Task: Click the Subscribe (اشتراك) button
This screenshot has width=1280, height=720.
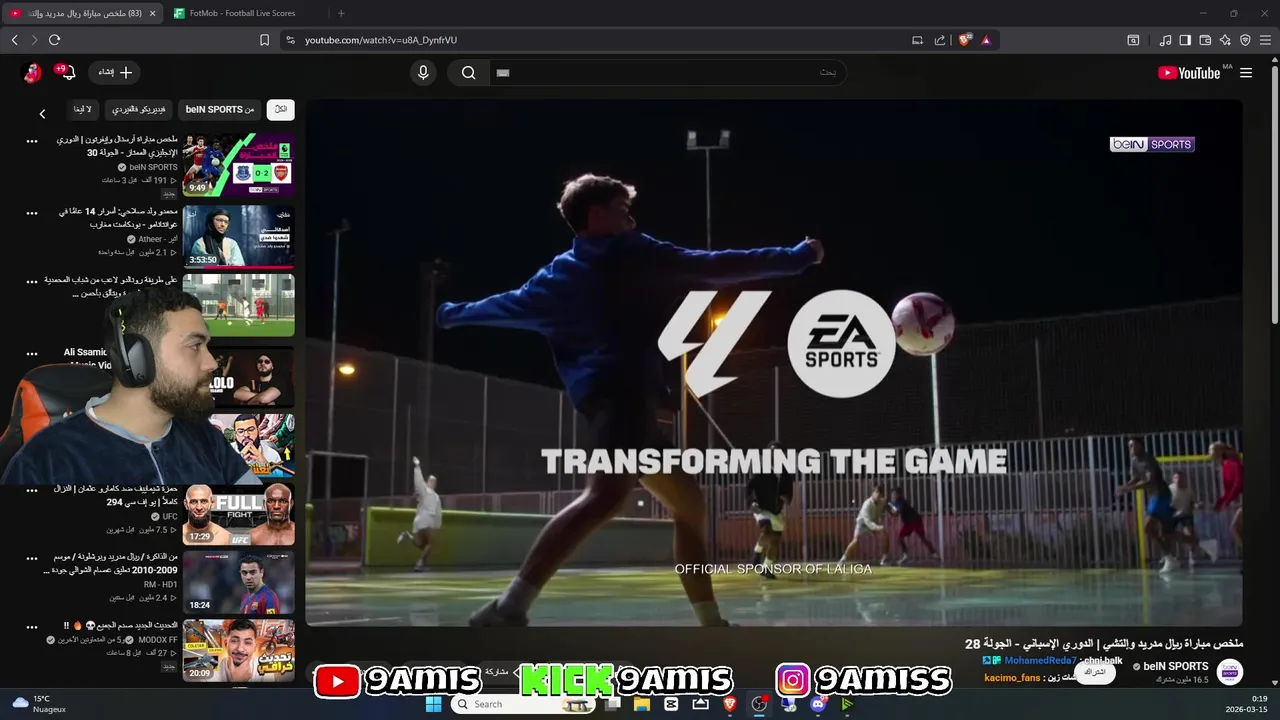Action: click(x=1095, y=672)
